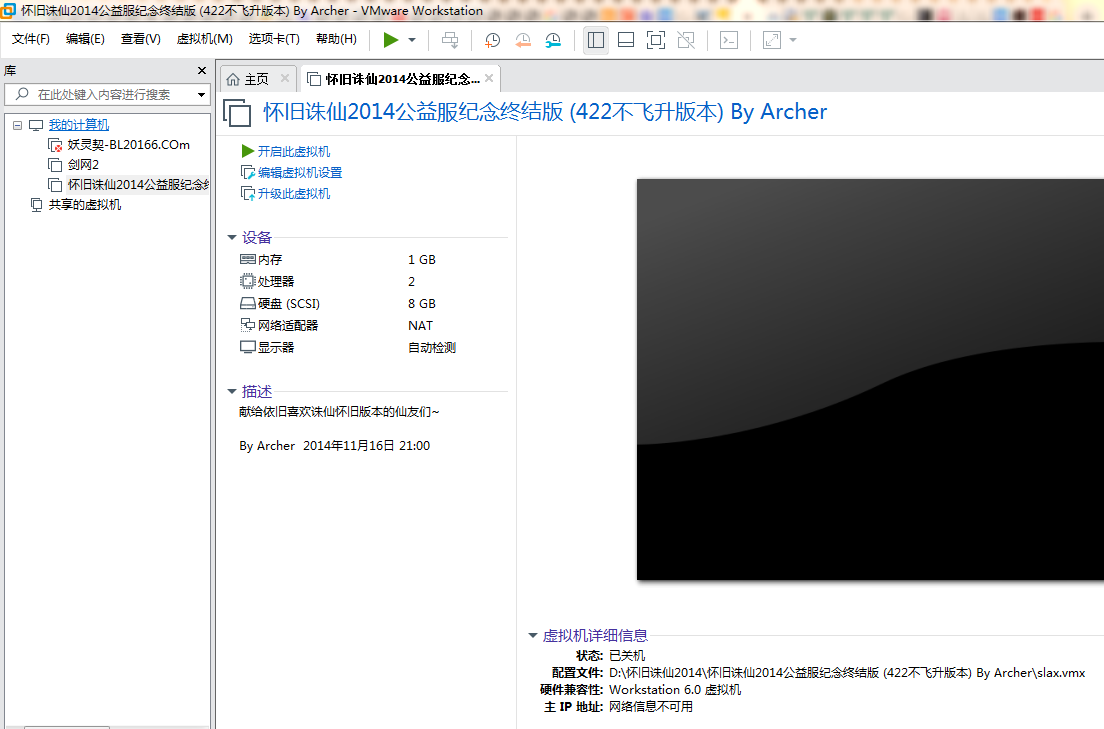The image size is (1104, 729).
Task: Click the library search input field
Action: pos(106,94)
